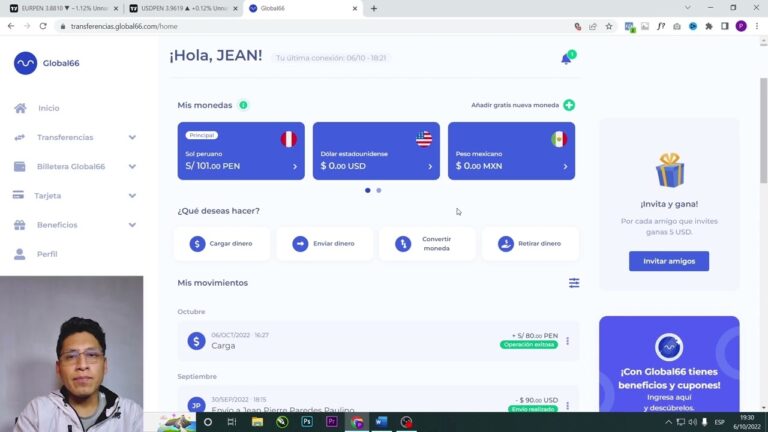
Task: Expand the Billetera Global66 chevron
Action: [x=132, y=167]
